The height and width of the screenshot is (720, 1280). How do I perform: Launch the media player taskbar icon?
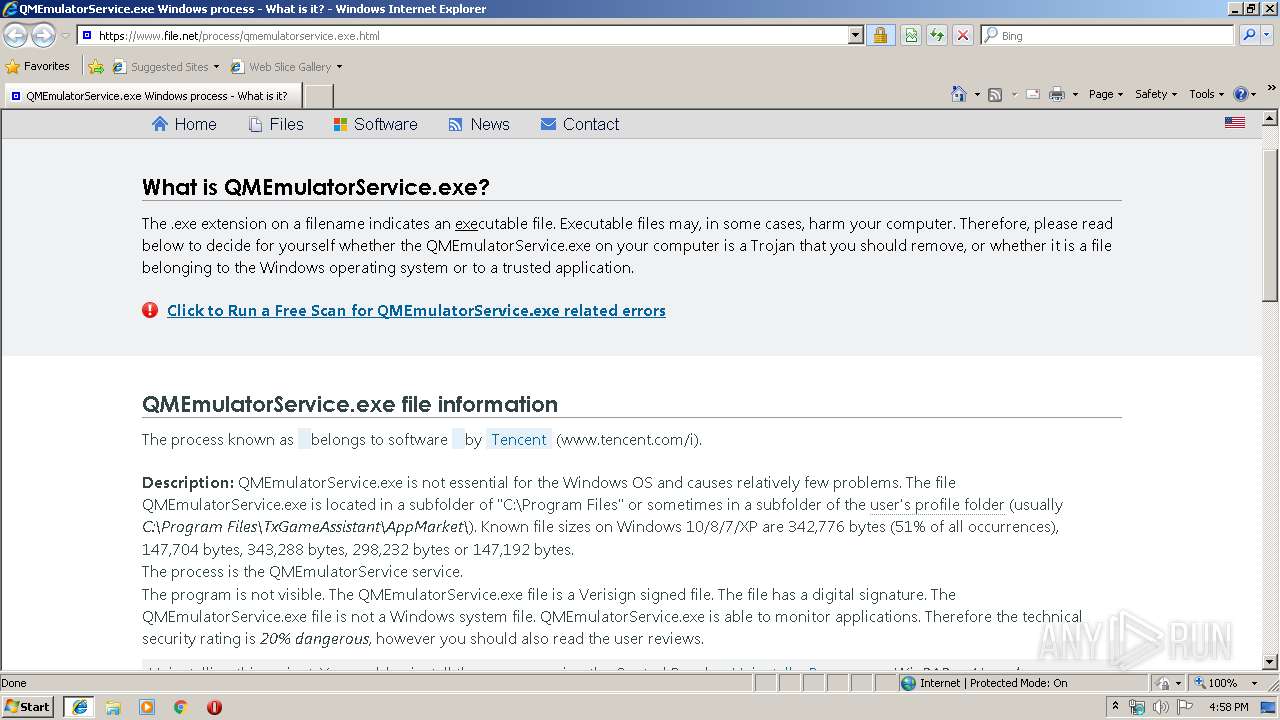point(147,707)
